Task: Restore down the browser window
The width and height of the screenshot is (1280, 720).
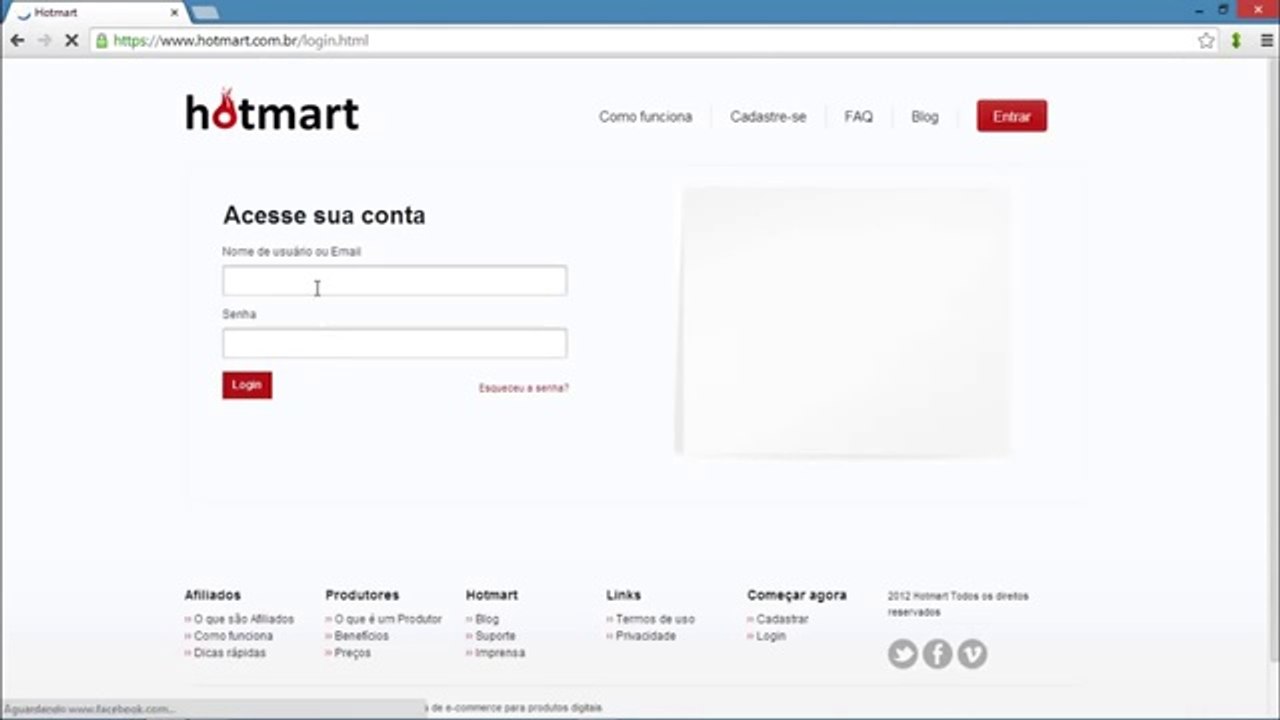Action: 1223,10
